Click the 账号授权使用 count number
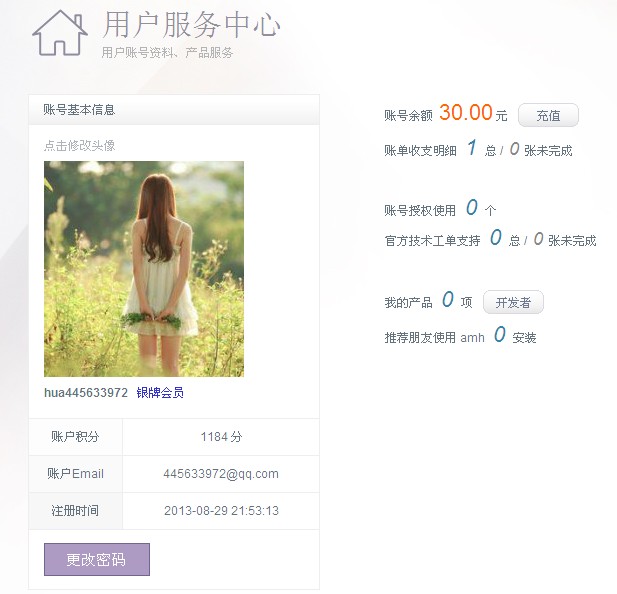This screenshot has width=617, height=594. pos(471,208)
